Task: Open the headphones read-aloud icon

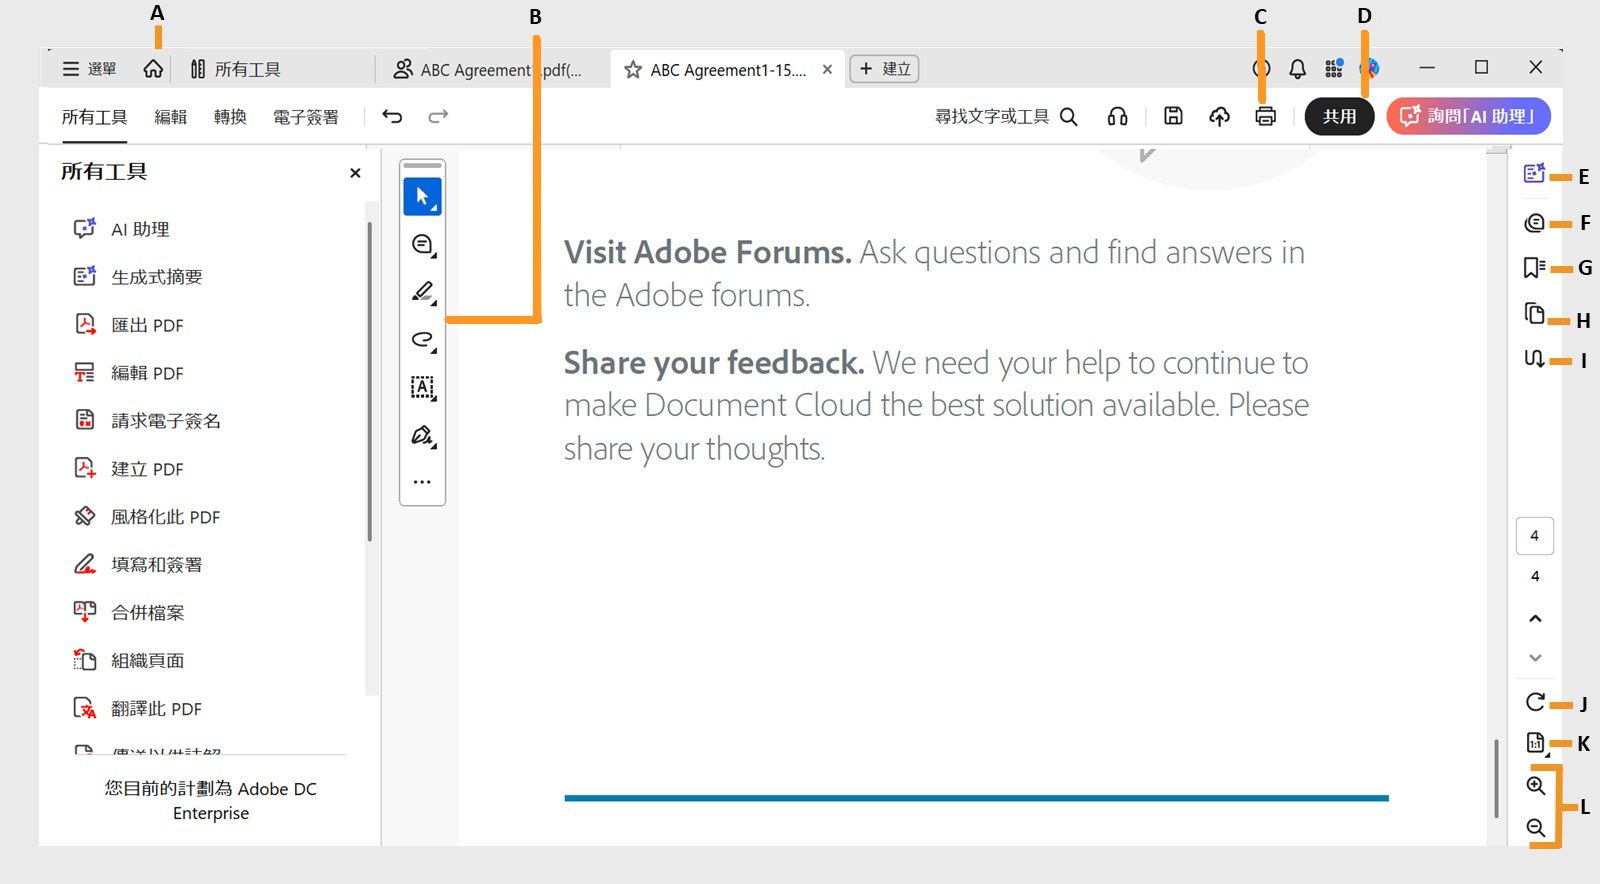Action: 1117,117
